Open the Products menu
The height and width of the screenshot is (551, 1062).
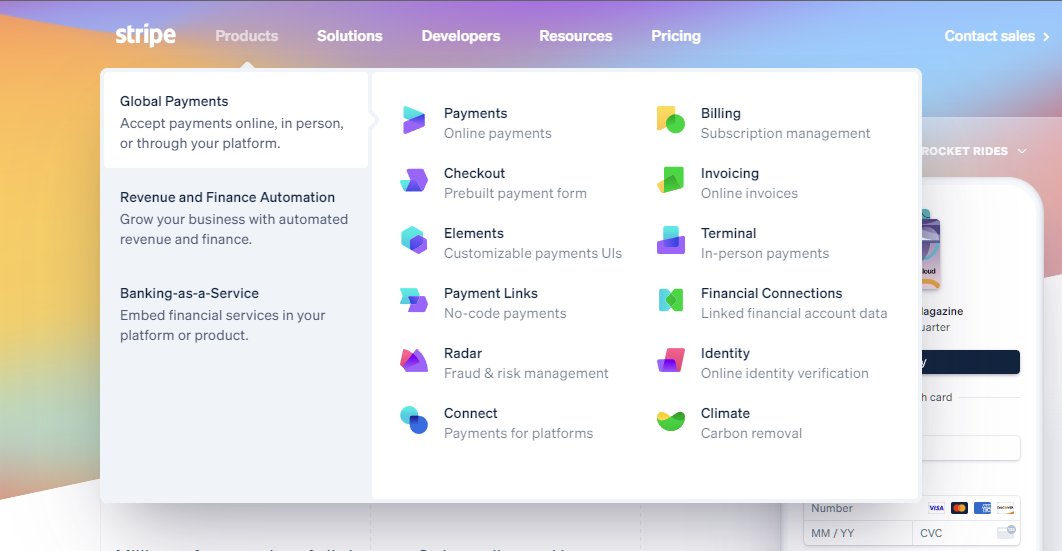[247, 36]
